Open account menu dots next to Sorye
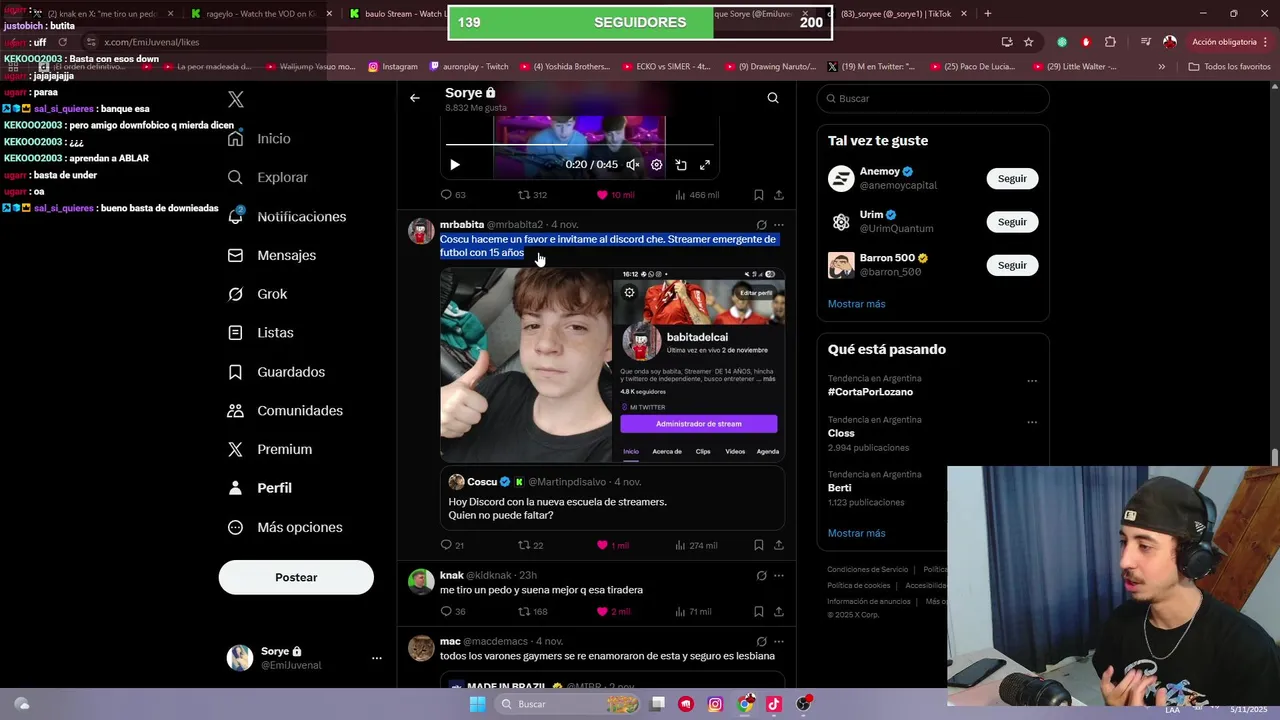This screenshot has height=720, width=1280. click(x=377, y=658)
